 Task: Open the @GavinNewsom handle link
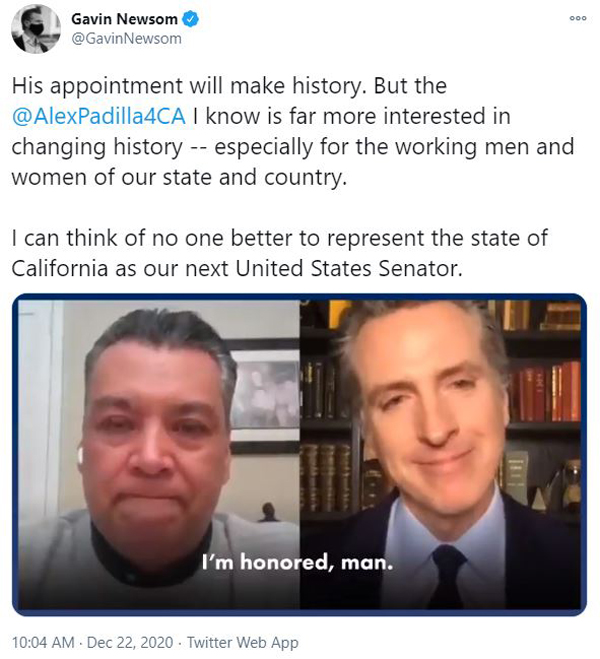pos(126,39)
